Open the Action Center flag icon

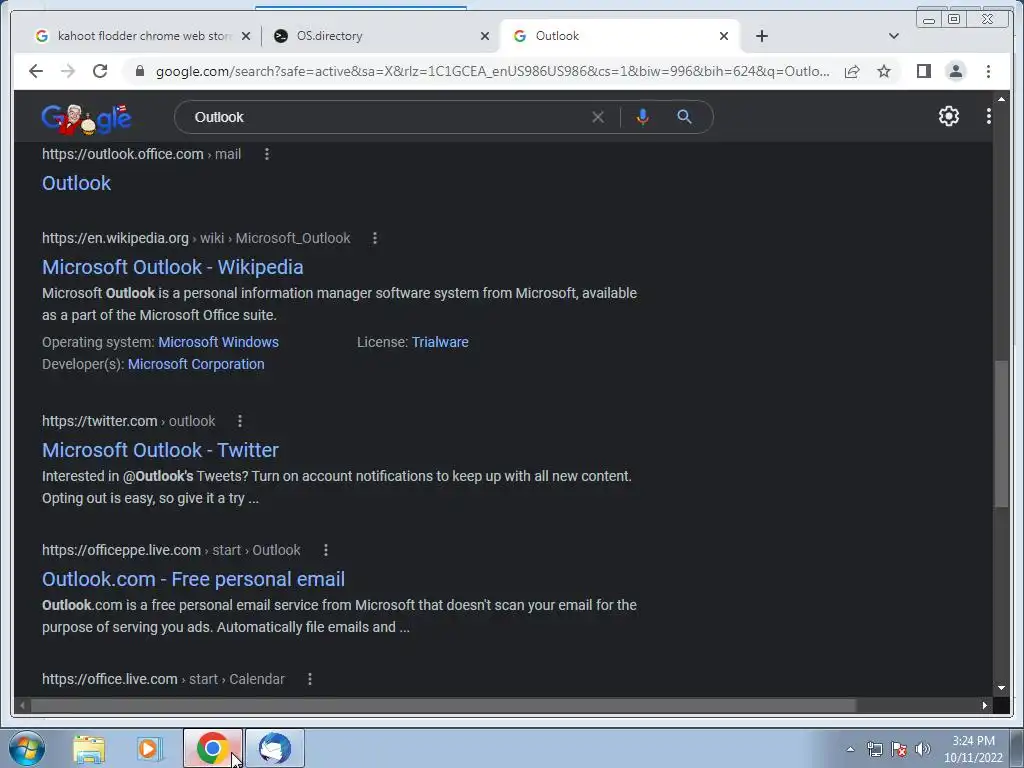[899, 749]
